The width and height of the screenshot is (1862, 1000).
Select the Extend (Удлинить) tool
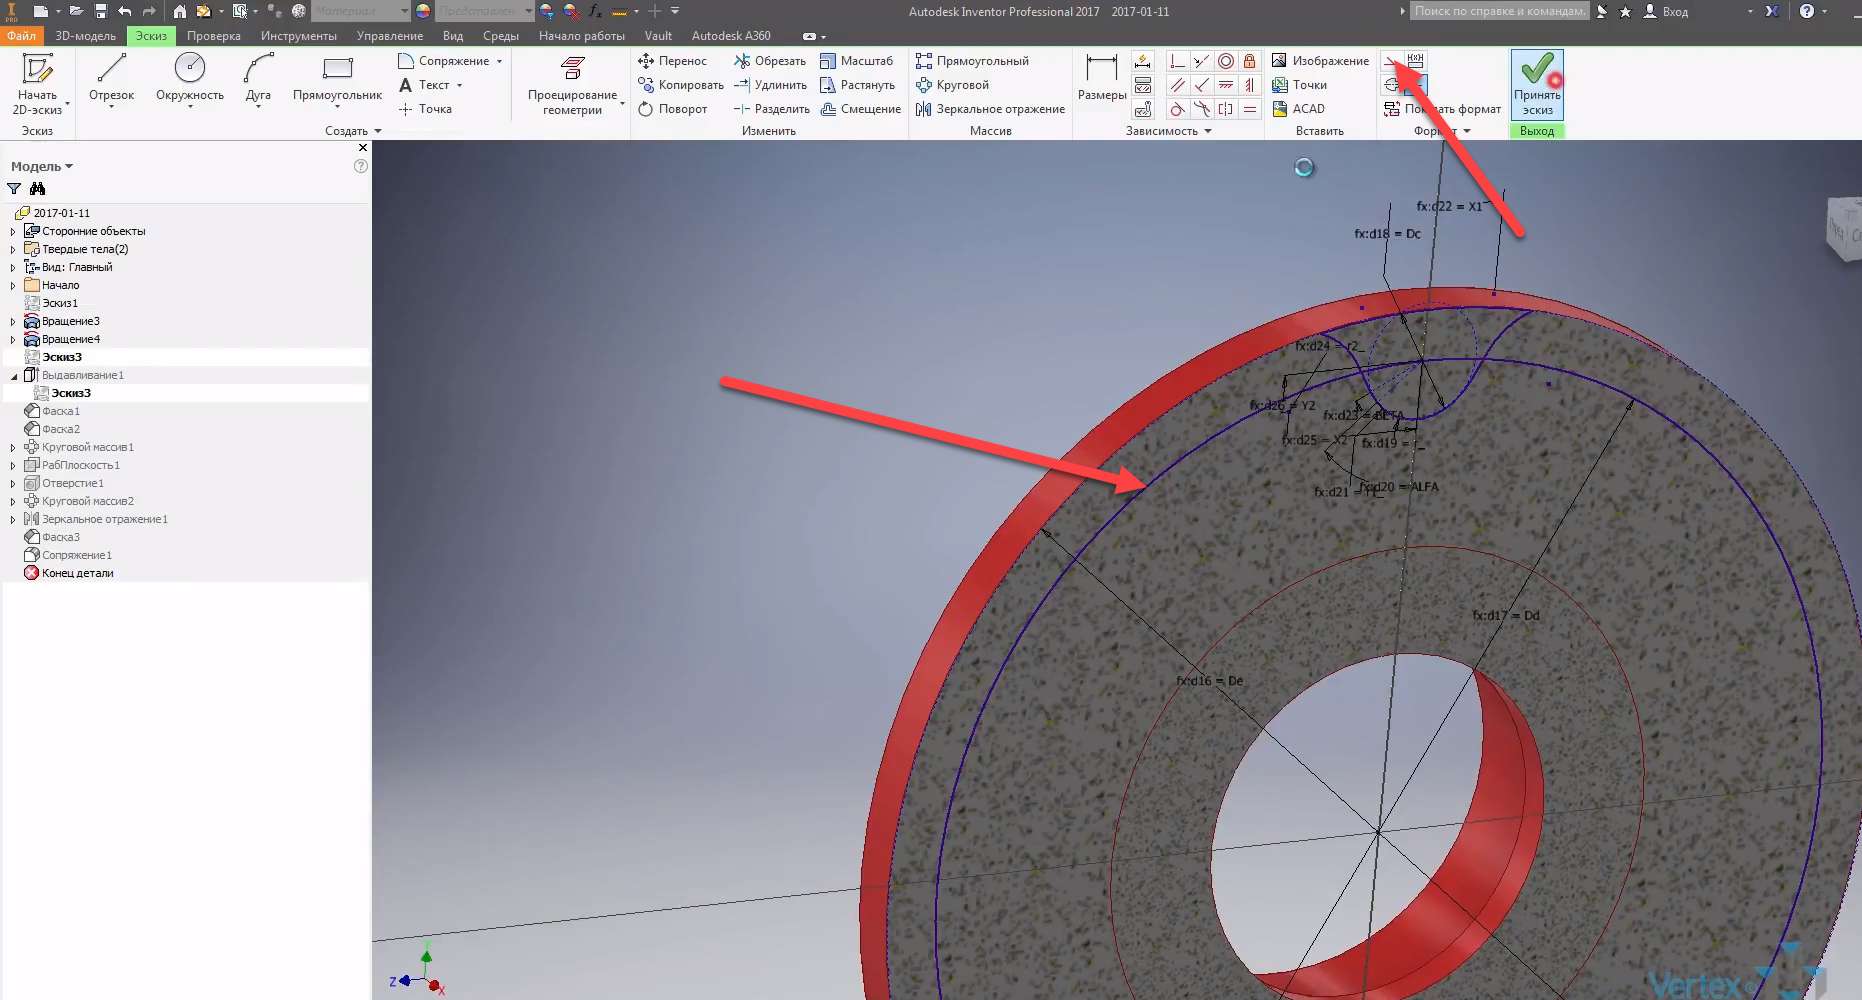[x=769, y=85]
